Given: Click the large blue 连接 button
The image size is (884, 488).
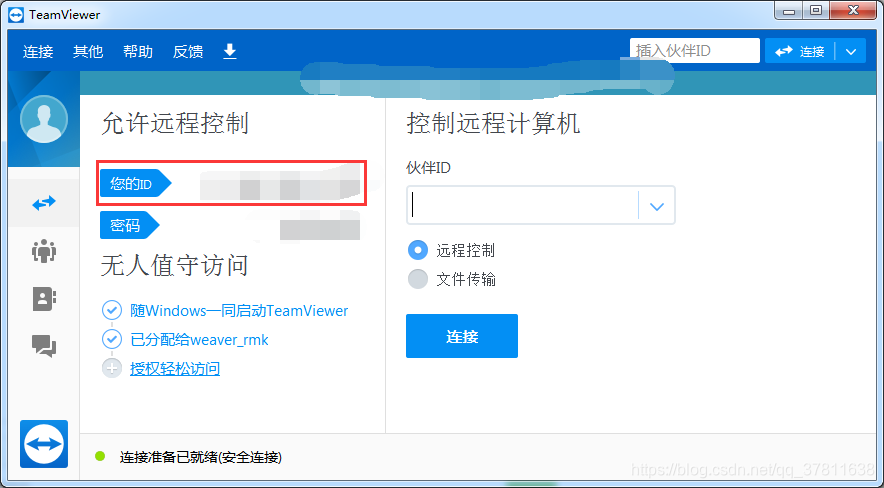Looking at the screenshot, I should (x=462, y=336).
